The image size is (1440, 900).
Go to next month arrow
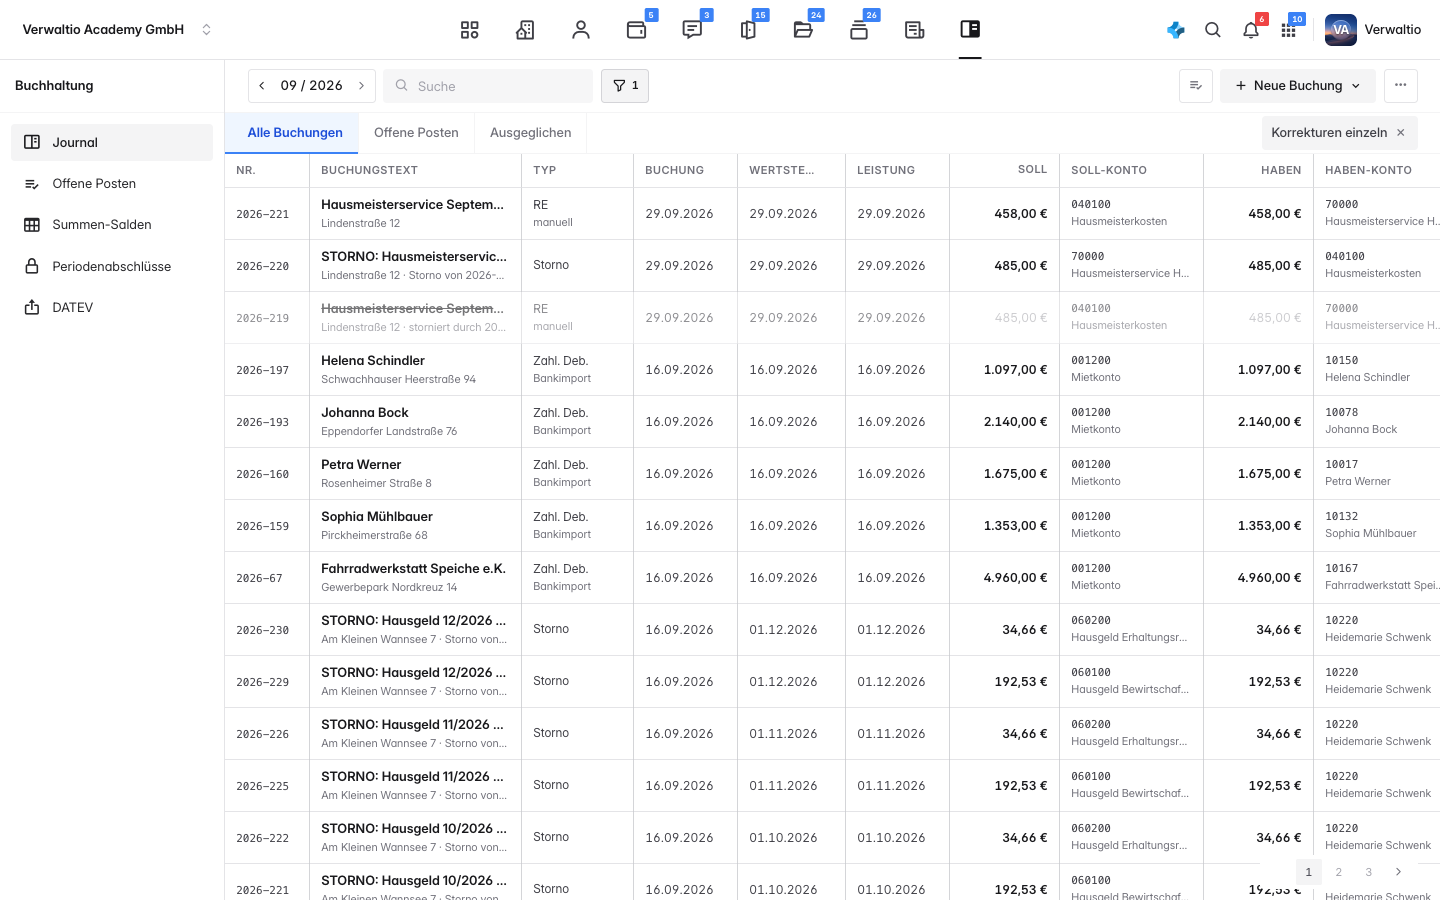(361, 86)
